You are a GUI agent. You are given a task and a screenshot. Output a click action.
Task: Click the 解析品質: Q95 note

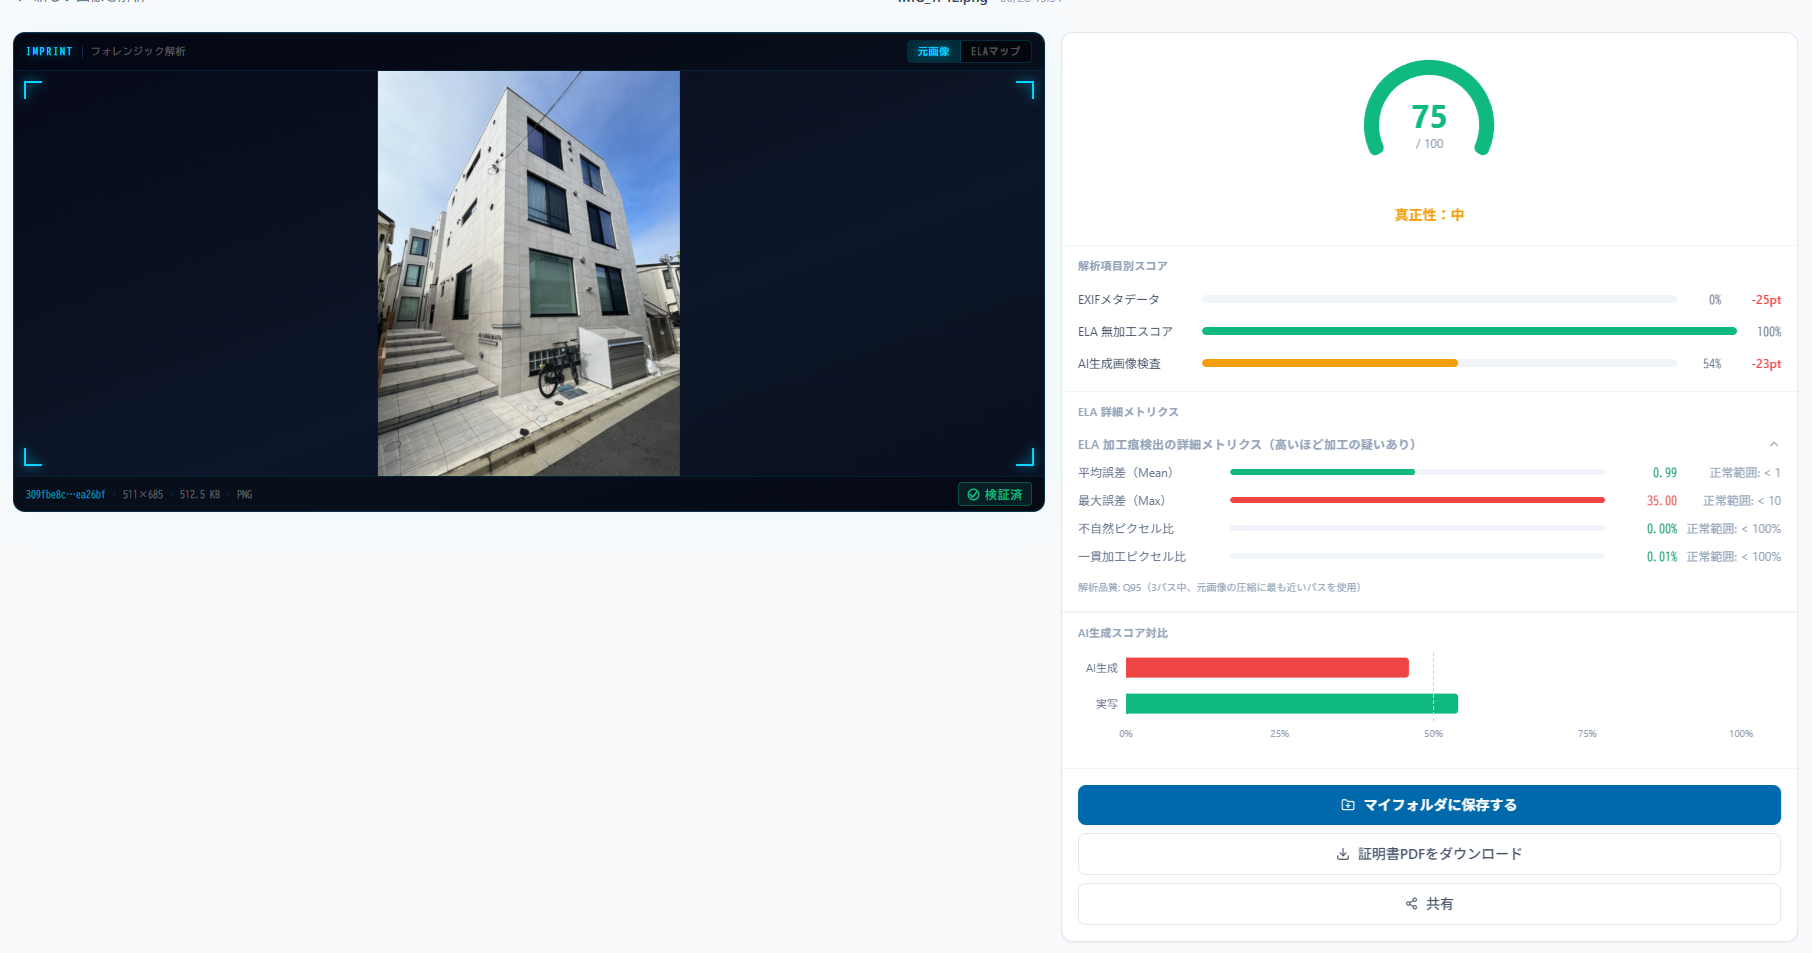[1219, 588]
